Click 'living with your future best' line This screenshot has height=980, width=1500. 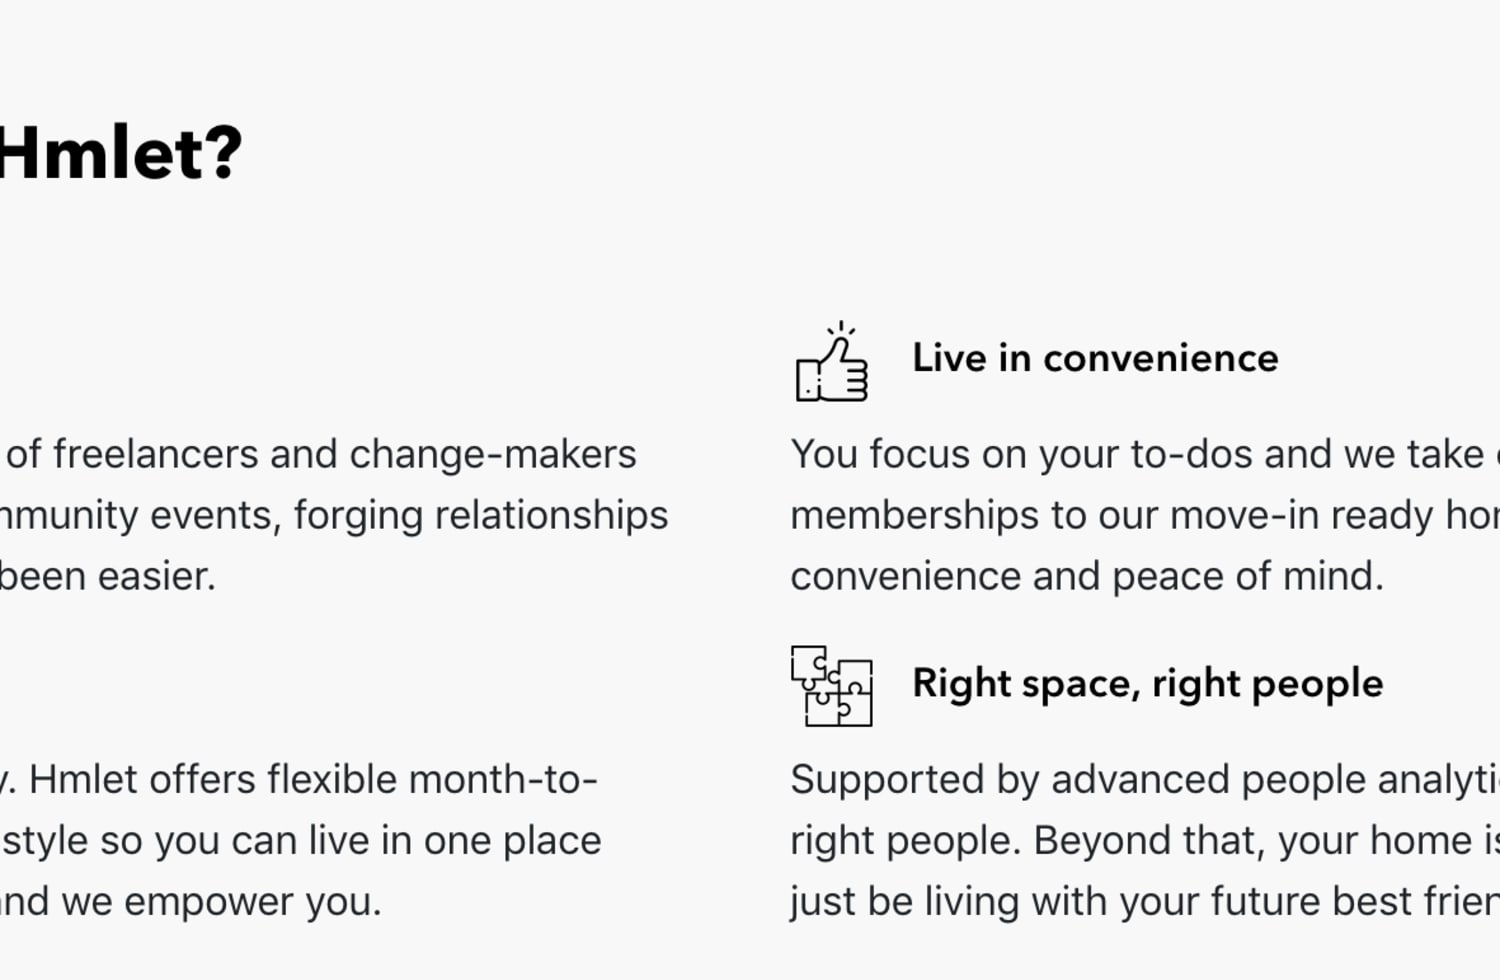coord(1145,902)
